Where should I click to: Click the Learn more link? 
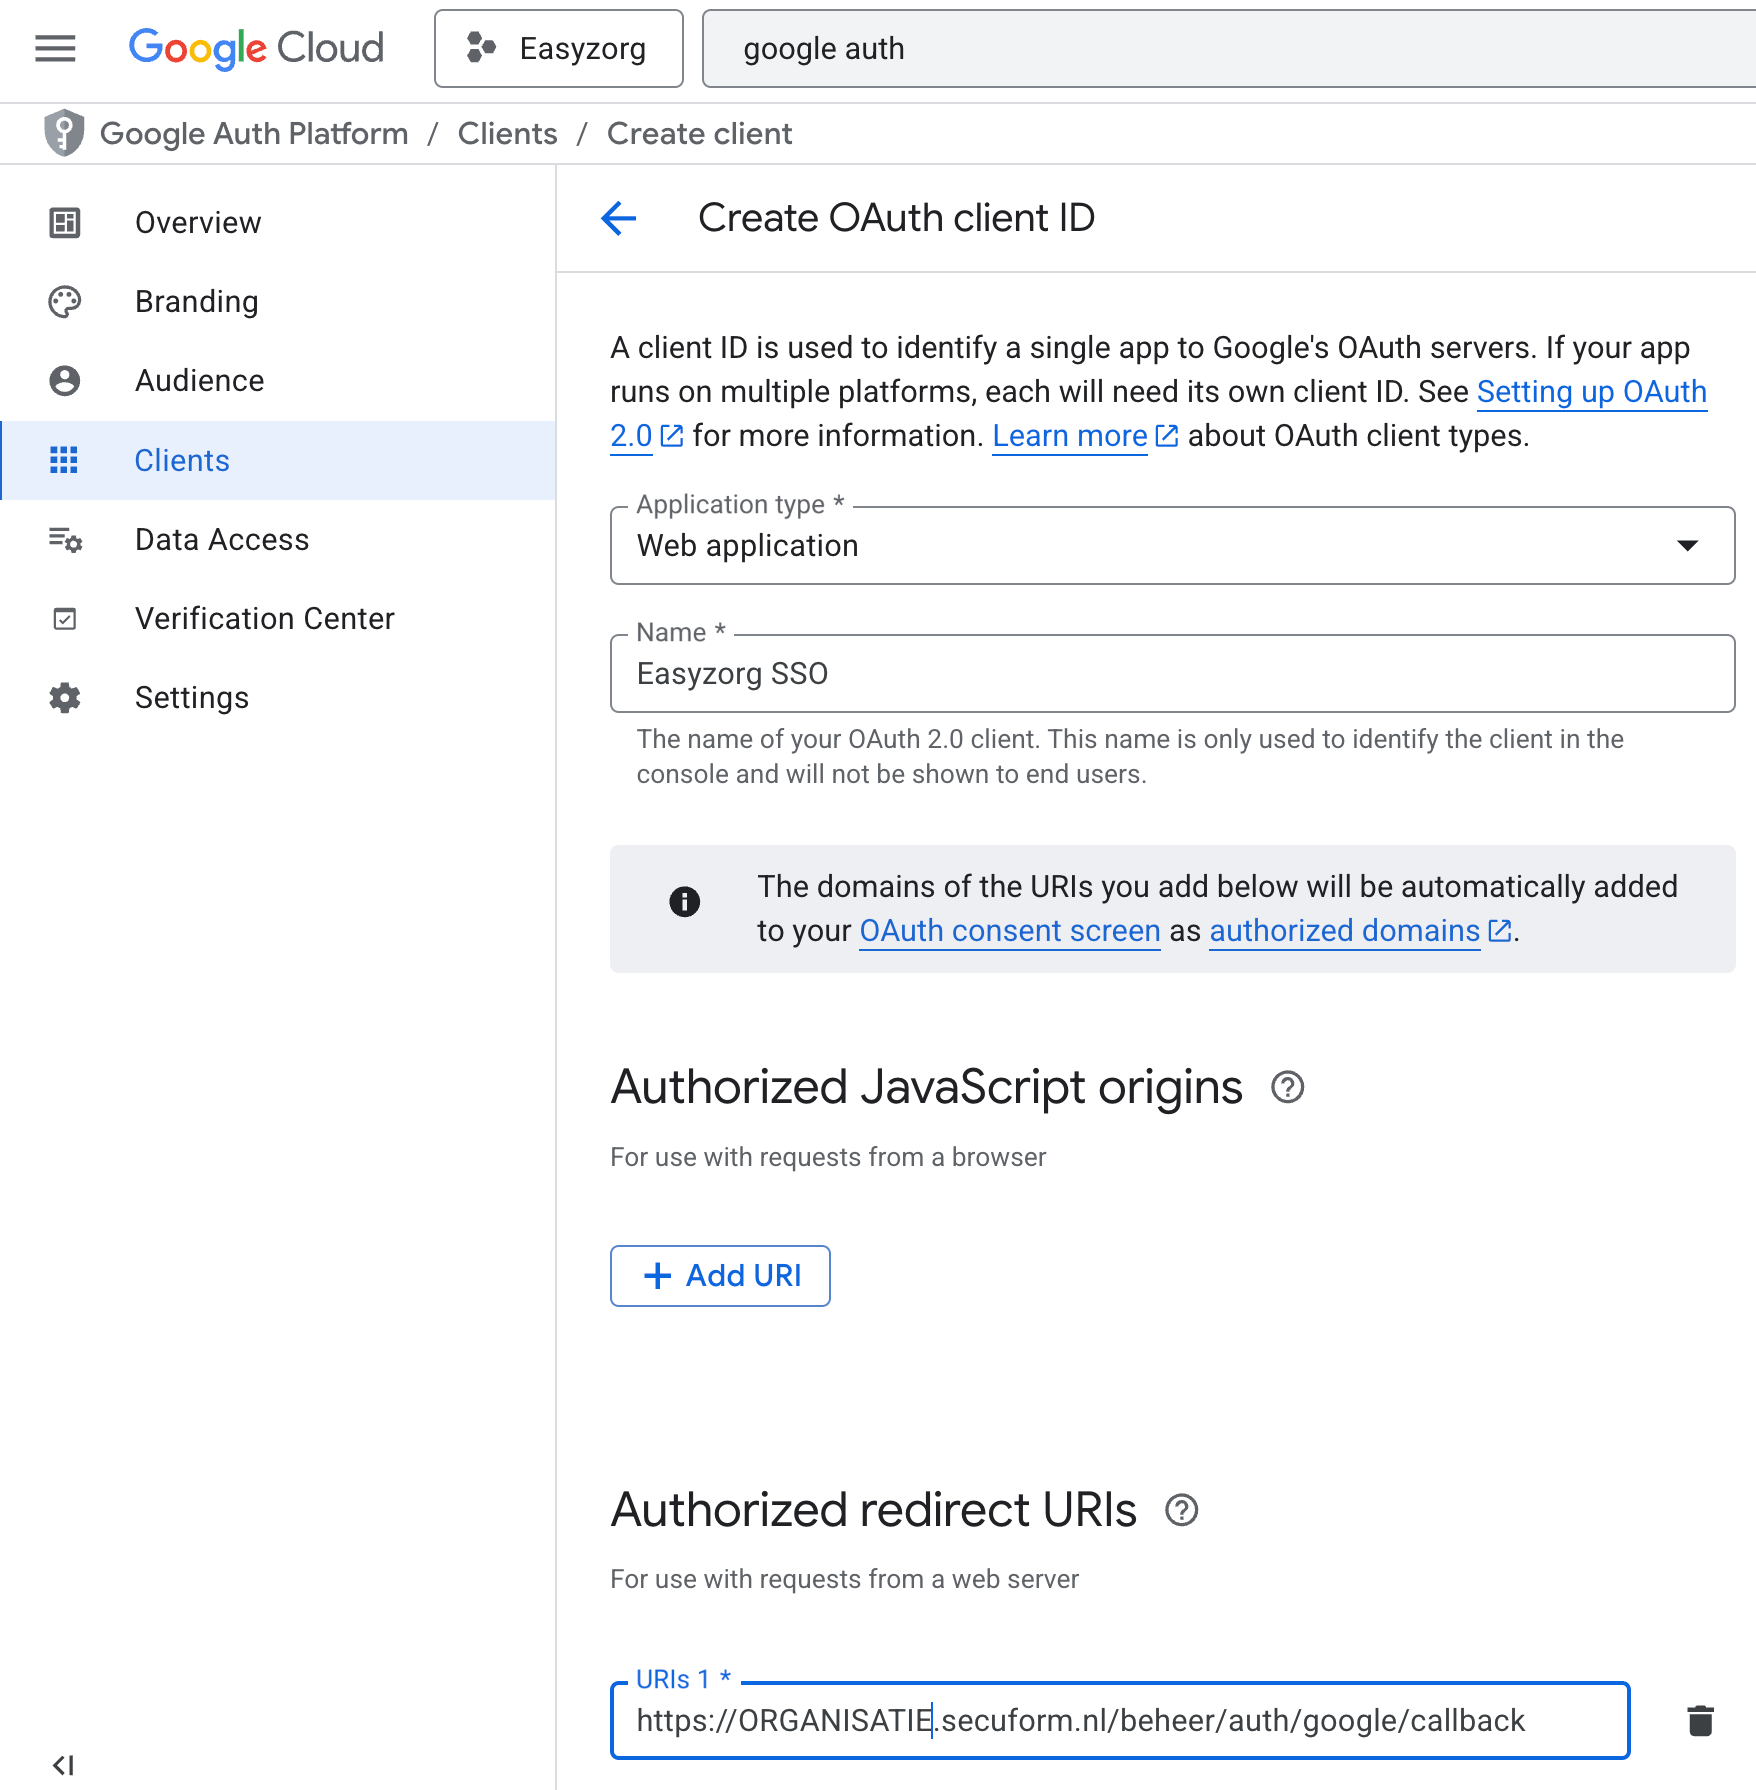[x=1069, y=436]
